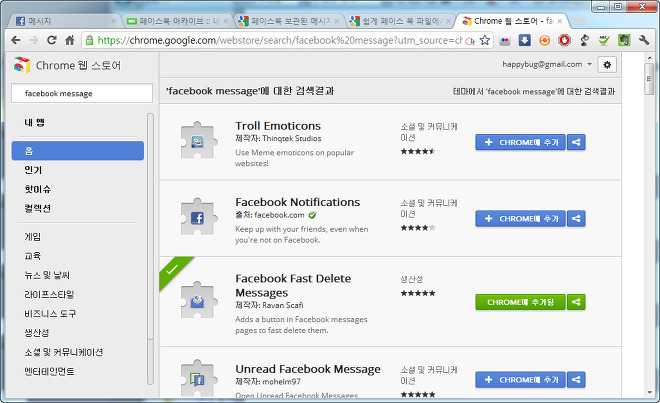Open the Troll Emoticons title link
Screen dimensions: 660x403
(278, 126)
